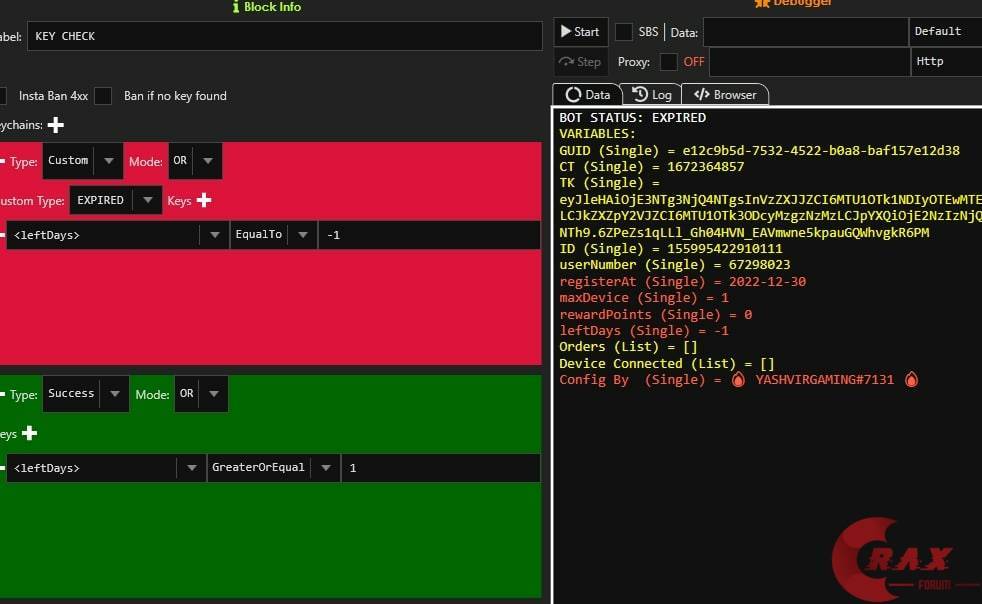
Task: Enable the Proxy checkbox
Action: tap(669, 62)
